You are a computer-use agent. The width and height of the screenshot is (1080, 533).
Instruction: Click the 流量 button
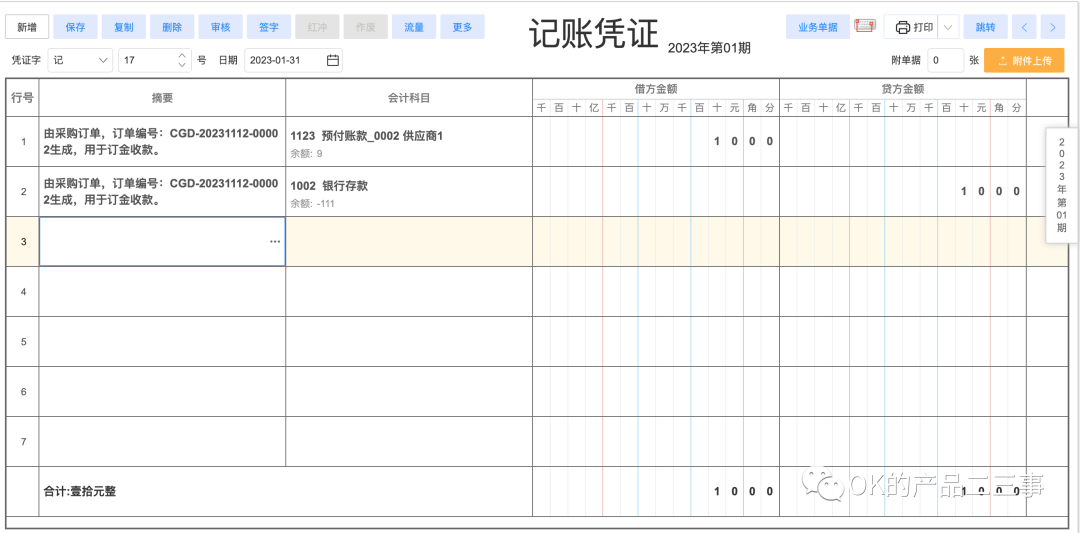coord(414,28)
